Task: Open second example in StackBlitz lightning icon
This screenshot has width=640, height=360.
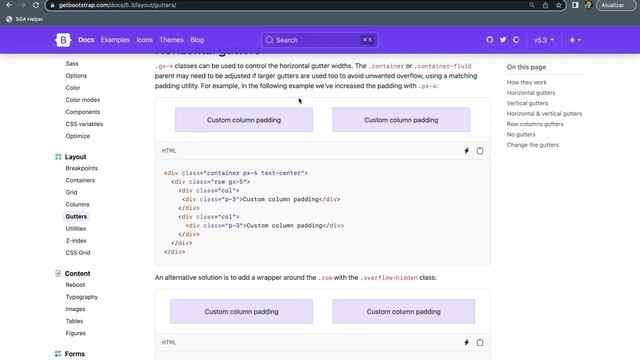Action: click(x=467, y=342)
